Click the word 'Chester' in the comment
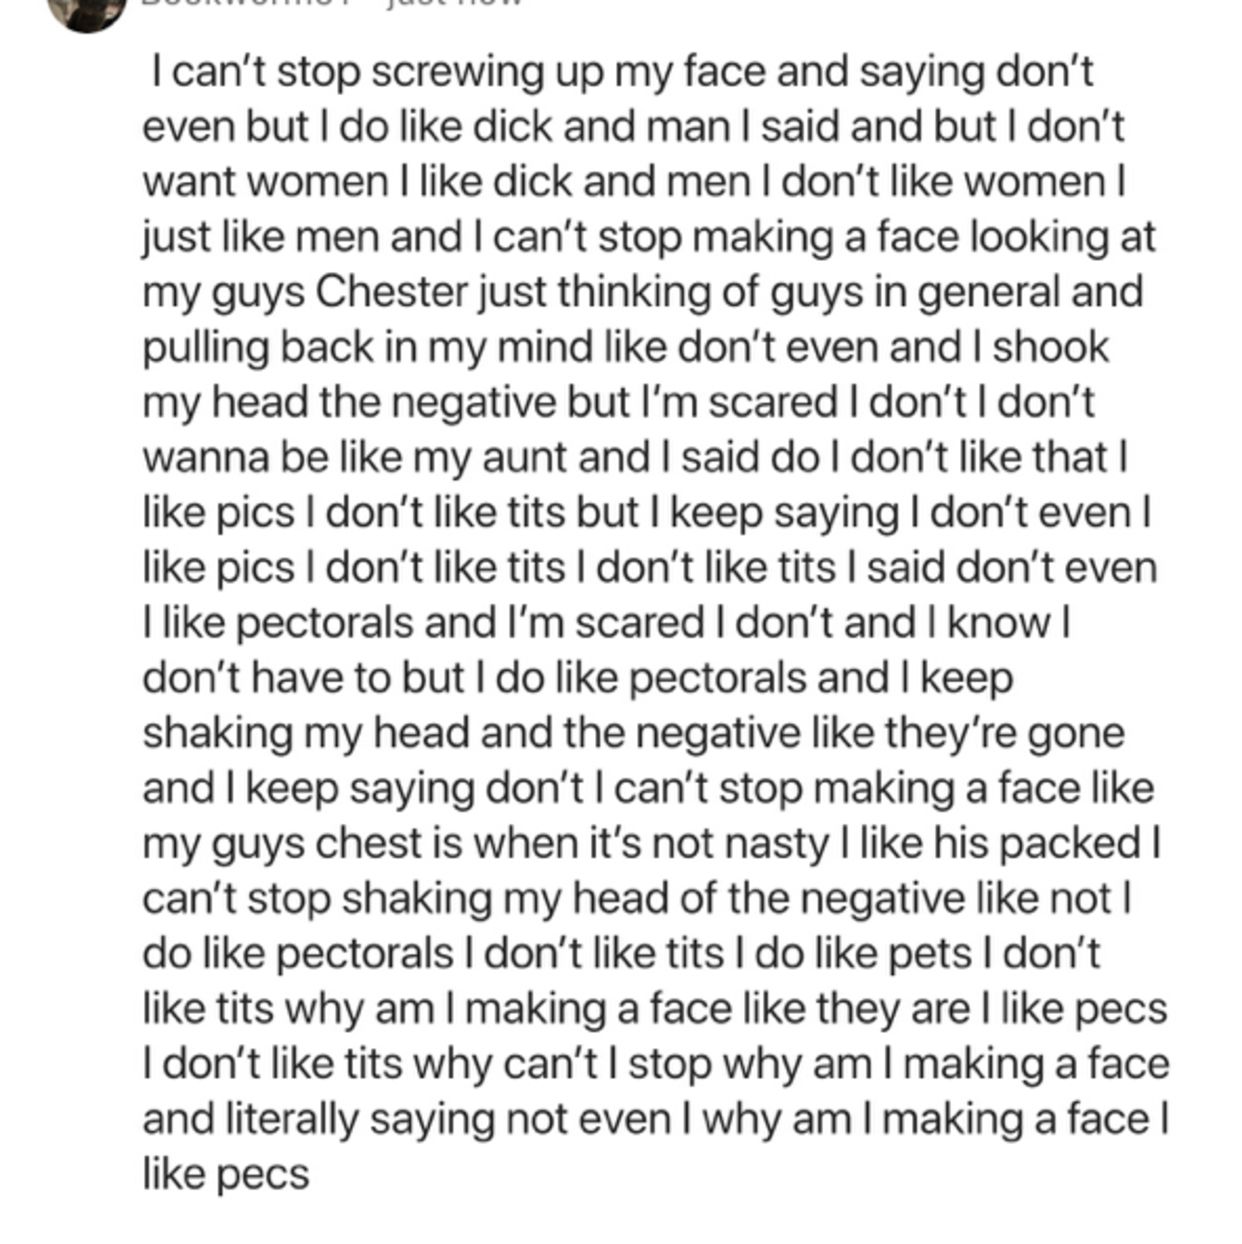The width and height of the screenshot is (1242, 1244). click(x=392, y=293)
